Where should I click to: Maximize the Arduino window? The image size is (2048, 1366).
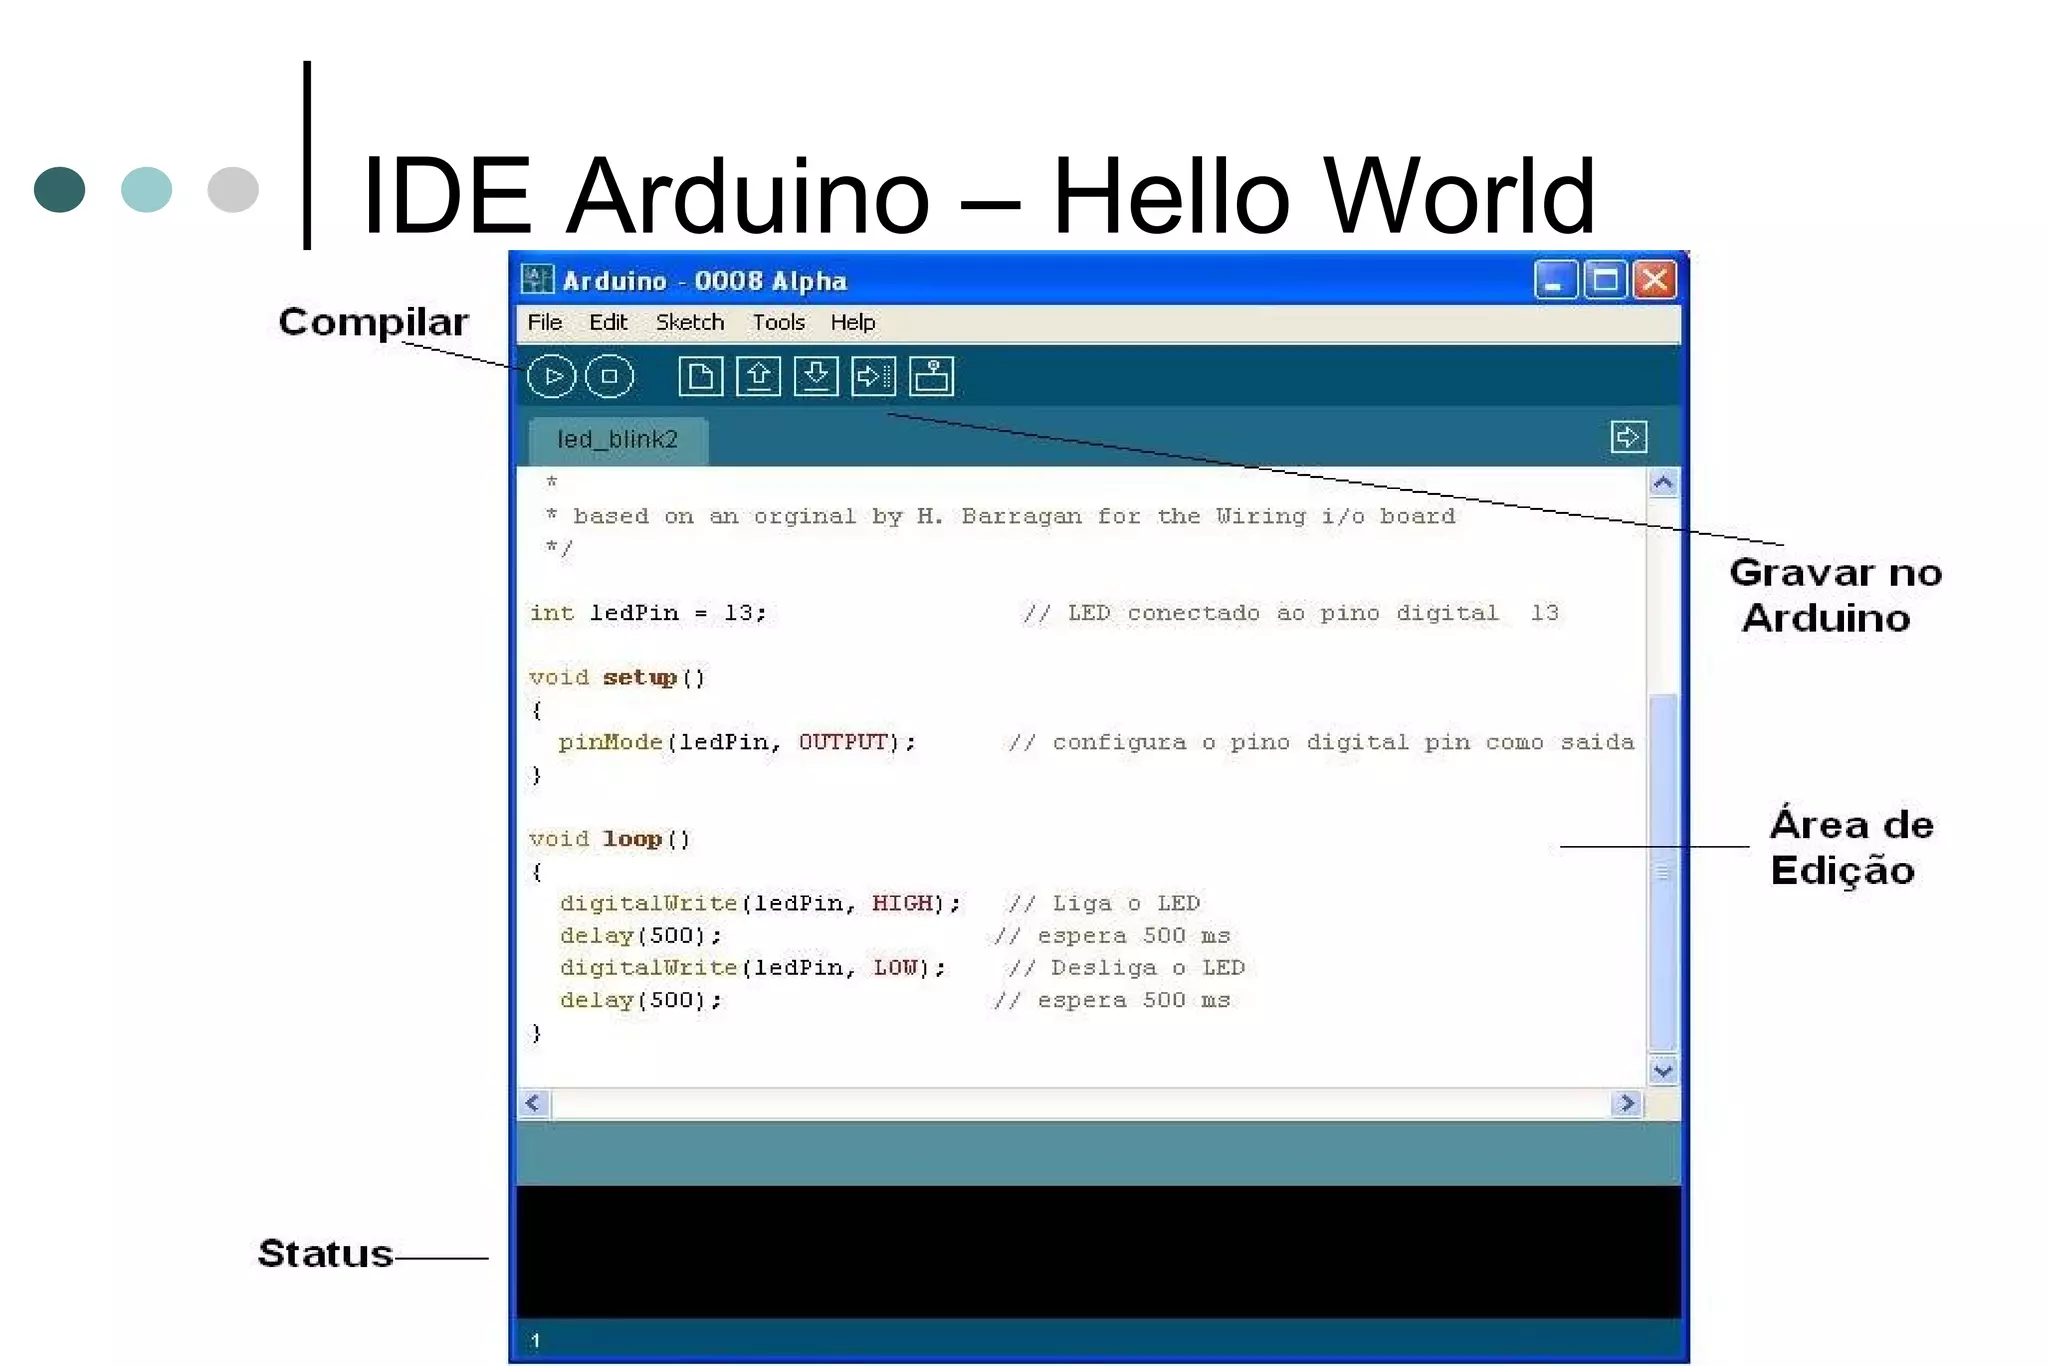[x=1605, y=280]
